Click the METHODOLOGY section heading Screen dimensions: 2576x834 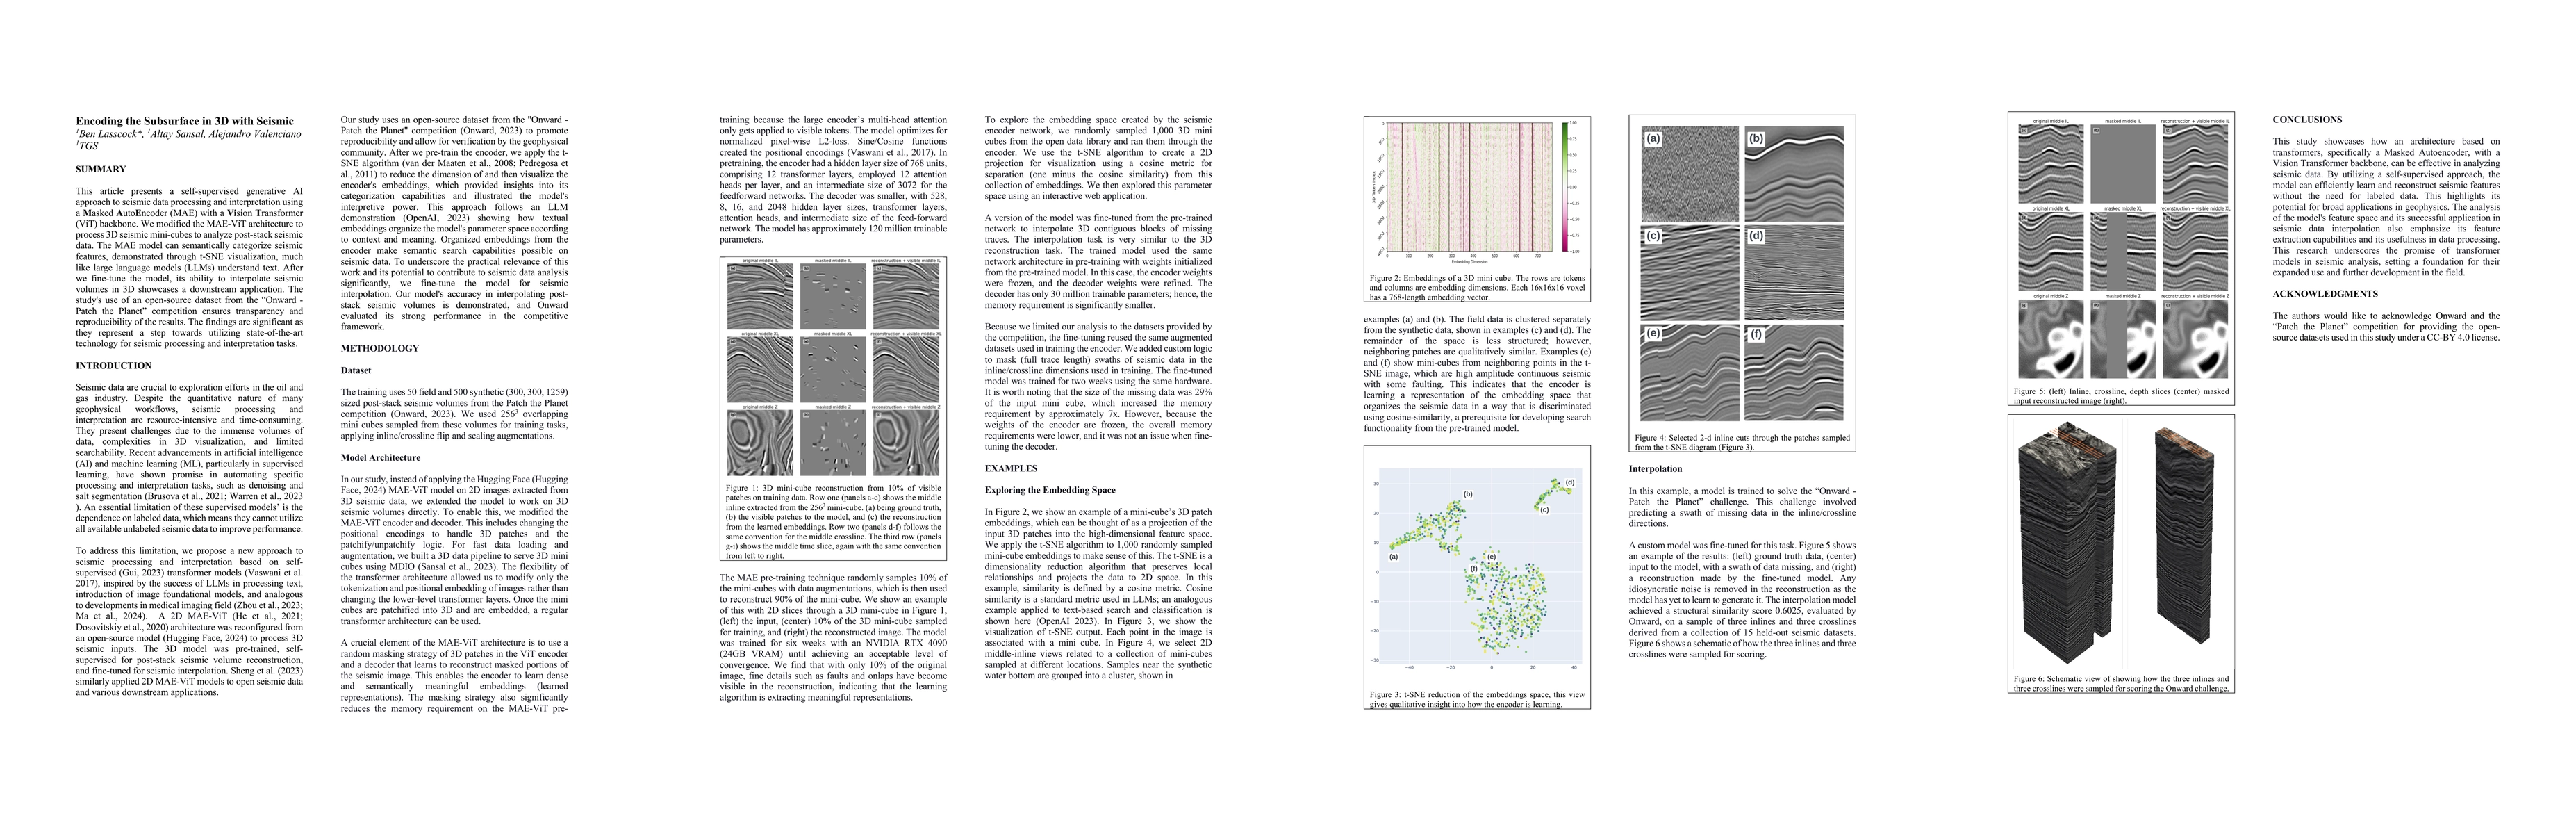380,348
